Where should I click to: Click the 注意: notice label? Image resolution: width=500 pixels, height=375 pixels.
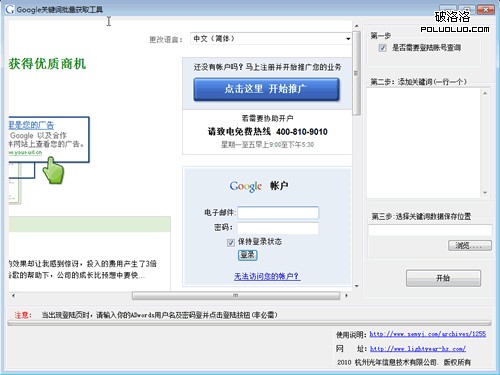[x=23, y=315]
